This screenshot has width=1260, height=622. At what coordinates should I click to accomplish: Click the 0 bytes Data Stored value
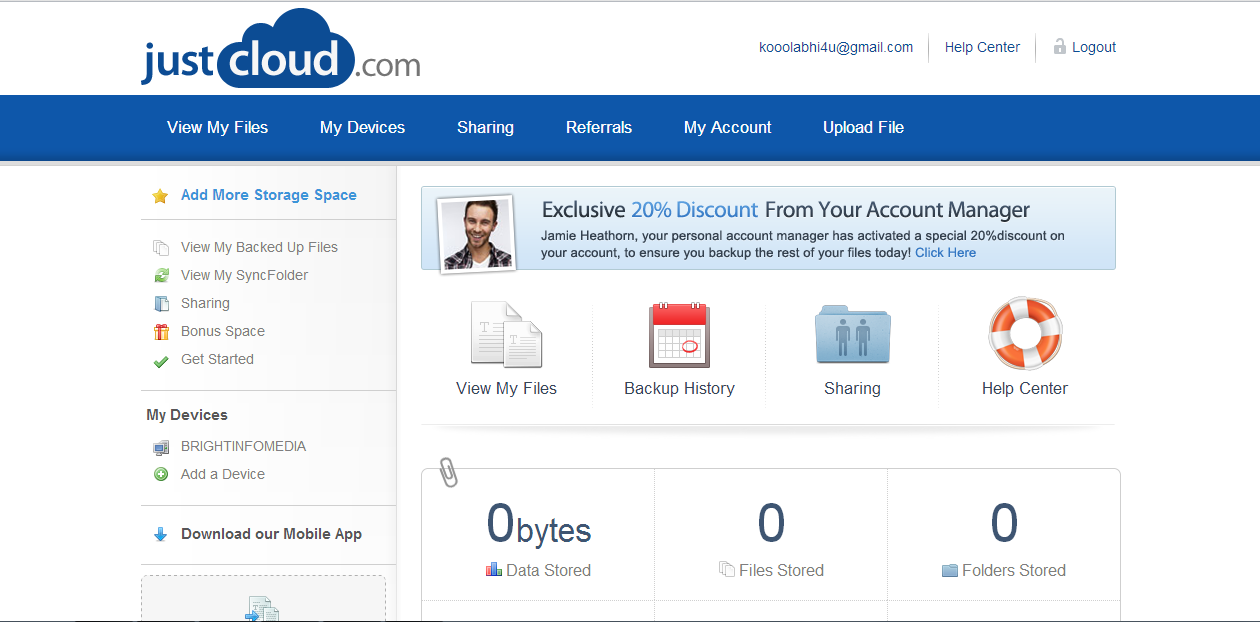tap(539, 523)
